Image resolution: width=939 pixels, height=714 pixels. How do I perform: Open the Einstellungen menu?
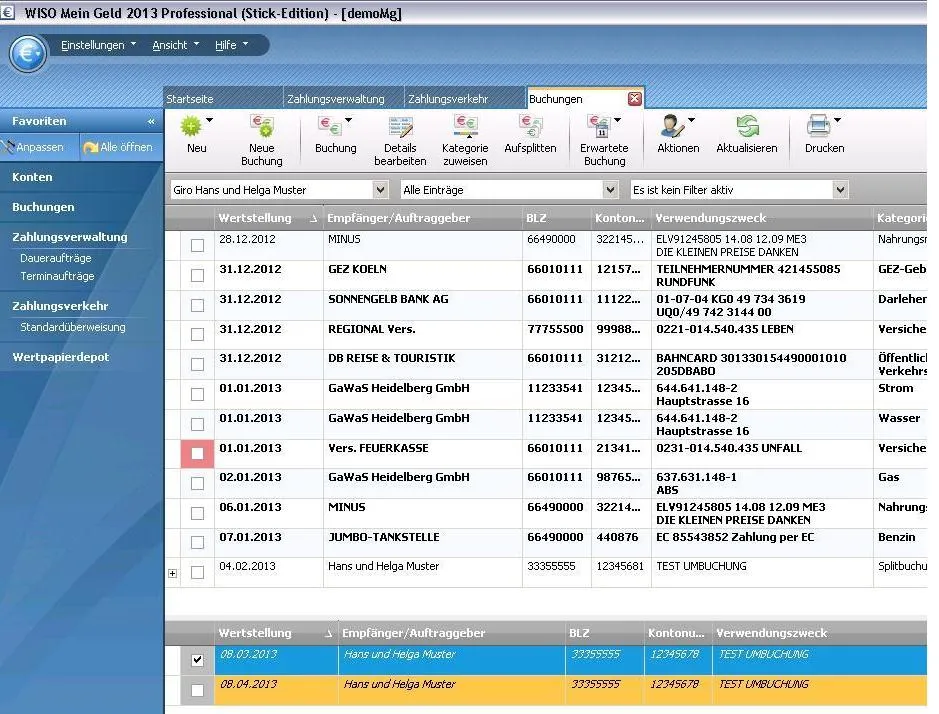coord(98,45)
